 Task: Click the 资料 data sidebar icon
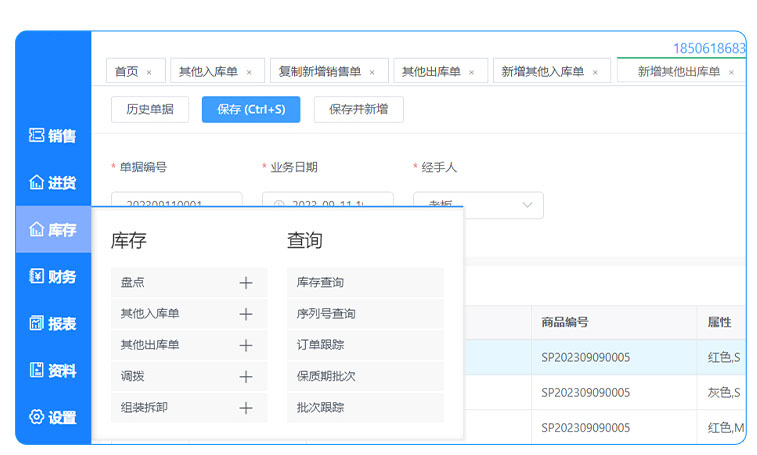click(x=37, y=371)
